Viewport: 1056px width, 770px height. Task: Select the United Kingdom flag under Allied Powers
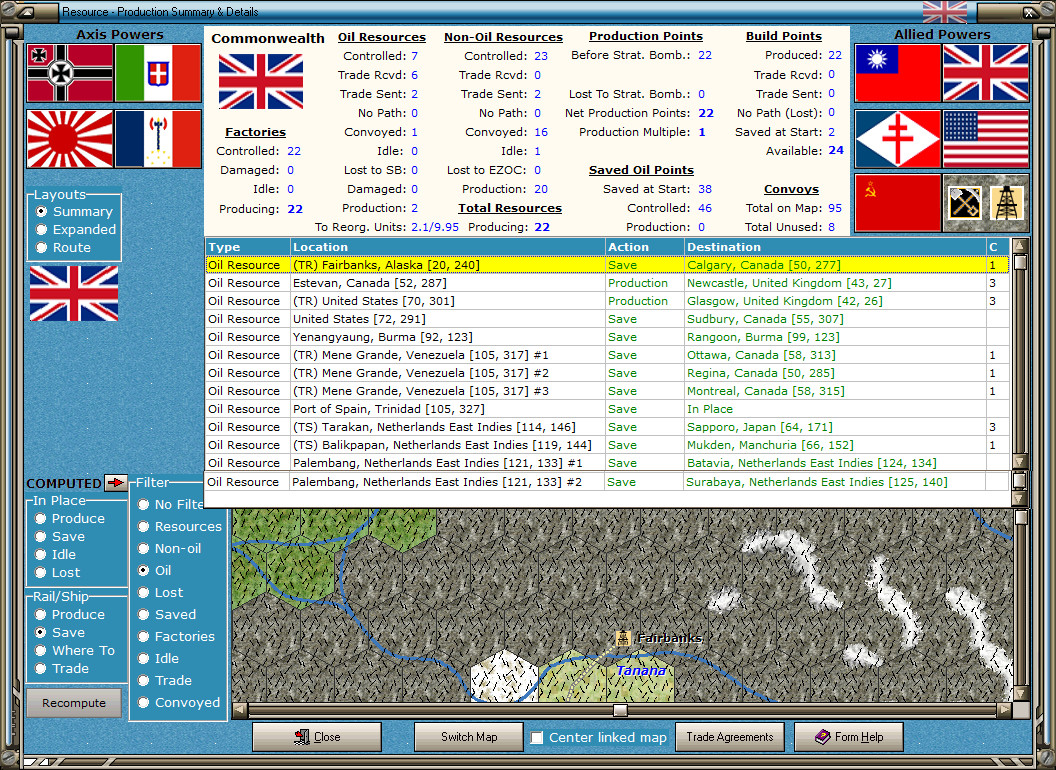(986, 73)
